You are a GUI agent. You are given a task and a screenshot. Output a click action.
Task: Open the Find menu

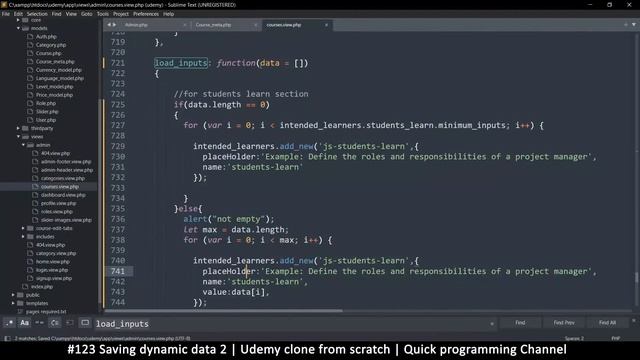coord(56,14)
